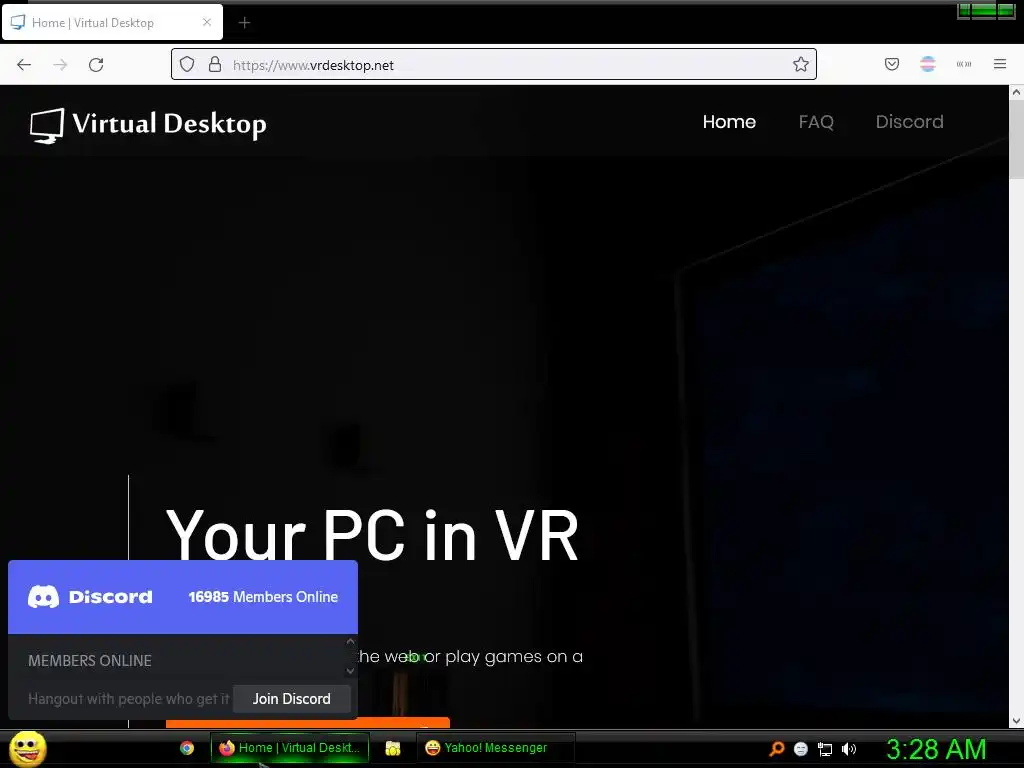This screenshot has height=768, width=1024.
Task: Click the browser forward arrow
Action: coord(60,65)
